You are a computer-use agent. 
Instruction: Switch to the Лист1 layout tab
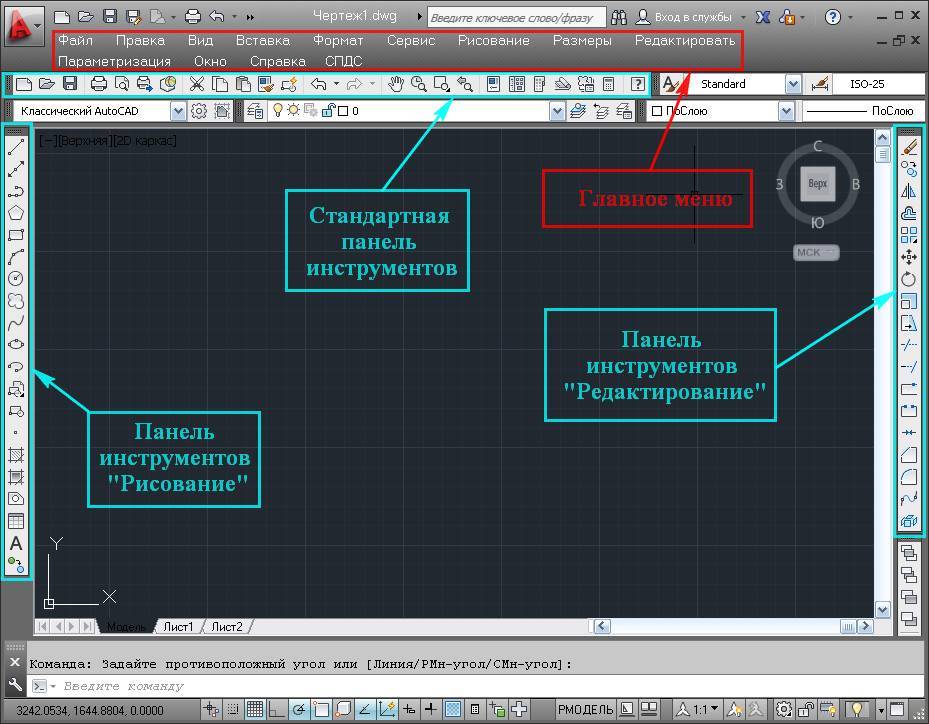[x=178, y=627]
